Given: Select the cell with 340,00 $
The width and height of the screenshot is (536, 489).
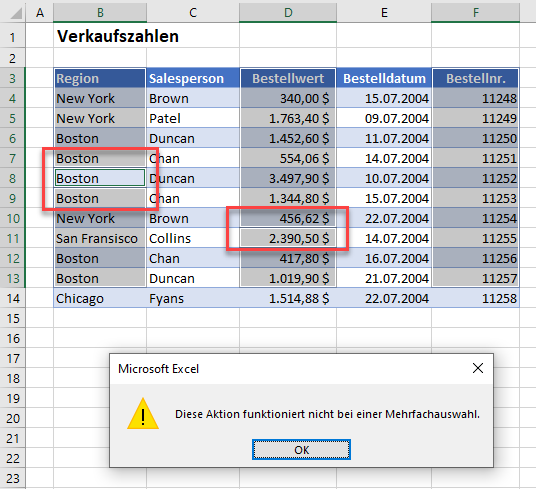Looking at the screenshot, I should pos(288,98).
